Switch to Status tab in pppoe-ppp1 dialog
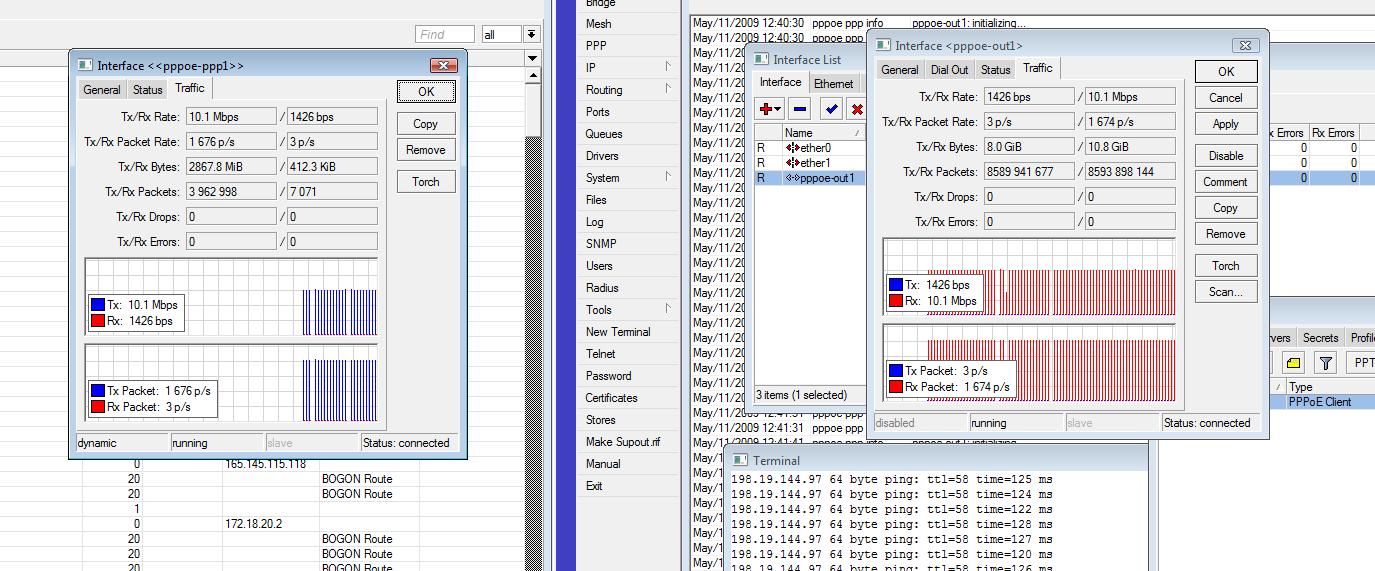This screenshot has height=571, width=1375. coord(148,90)
